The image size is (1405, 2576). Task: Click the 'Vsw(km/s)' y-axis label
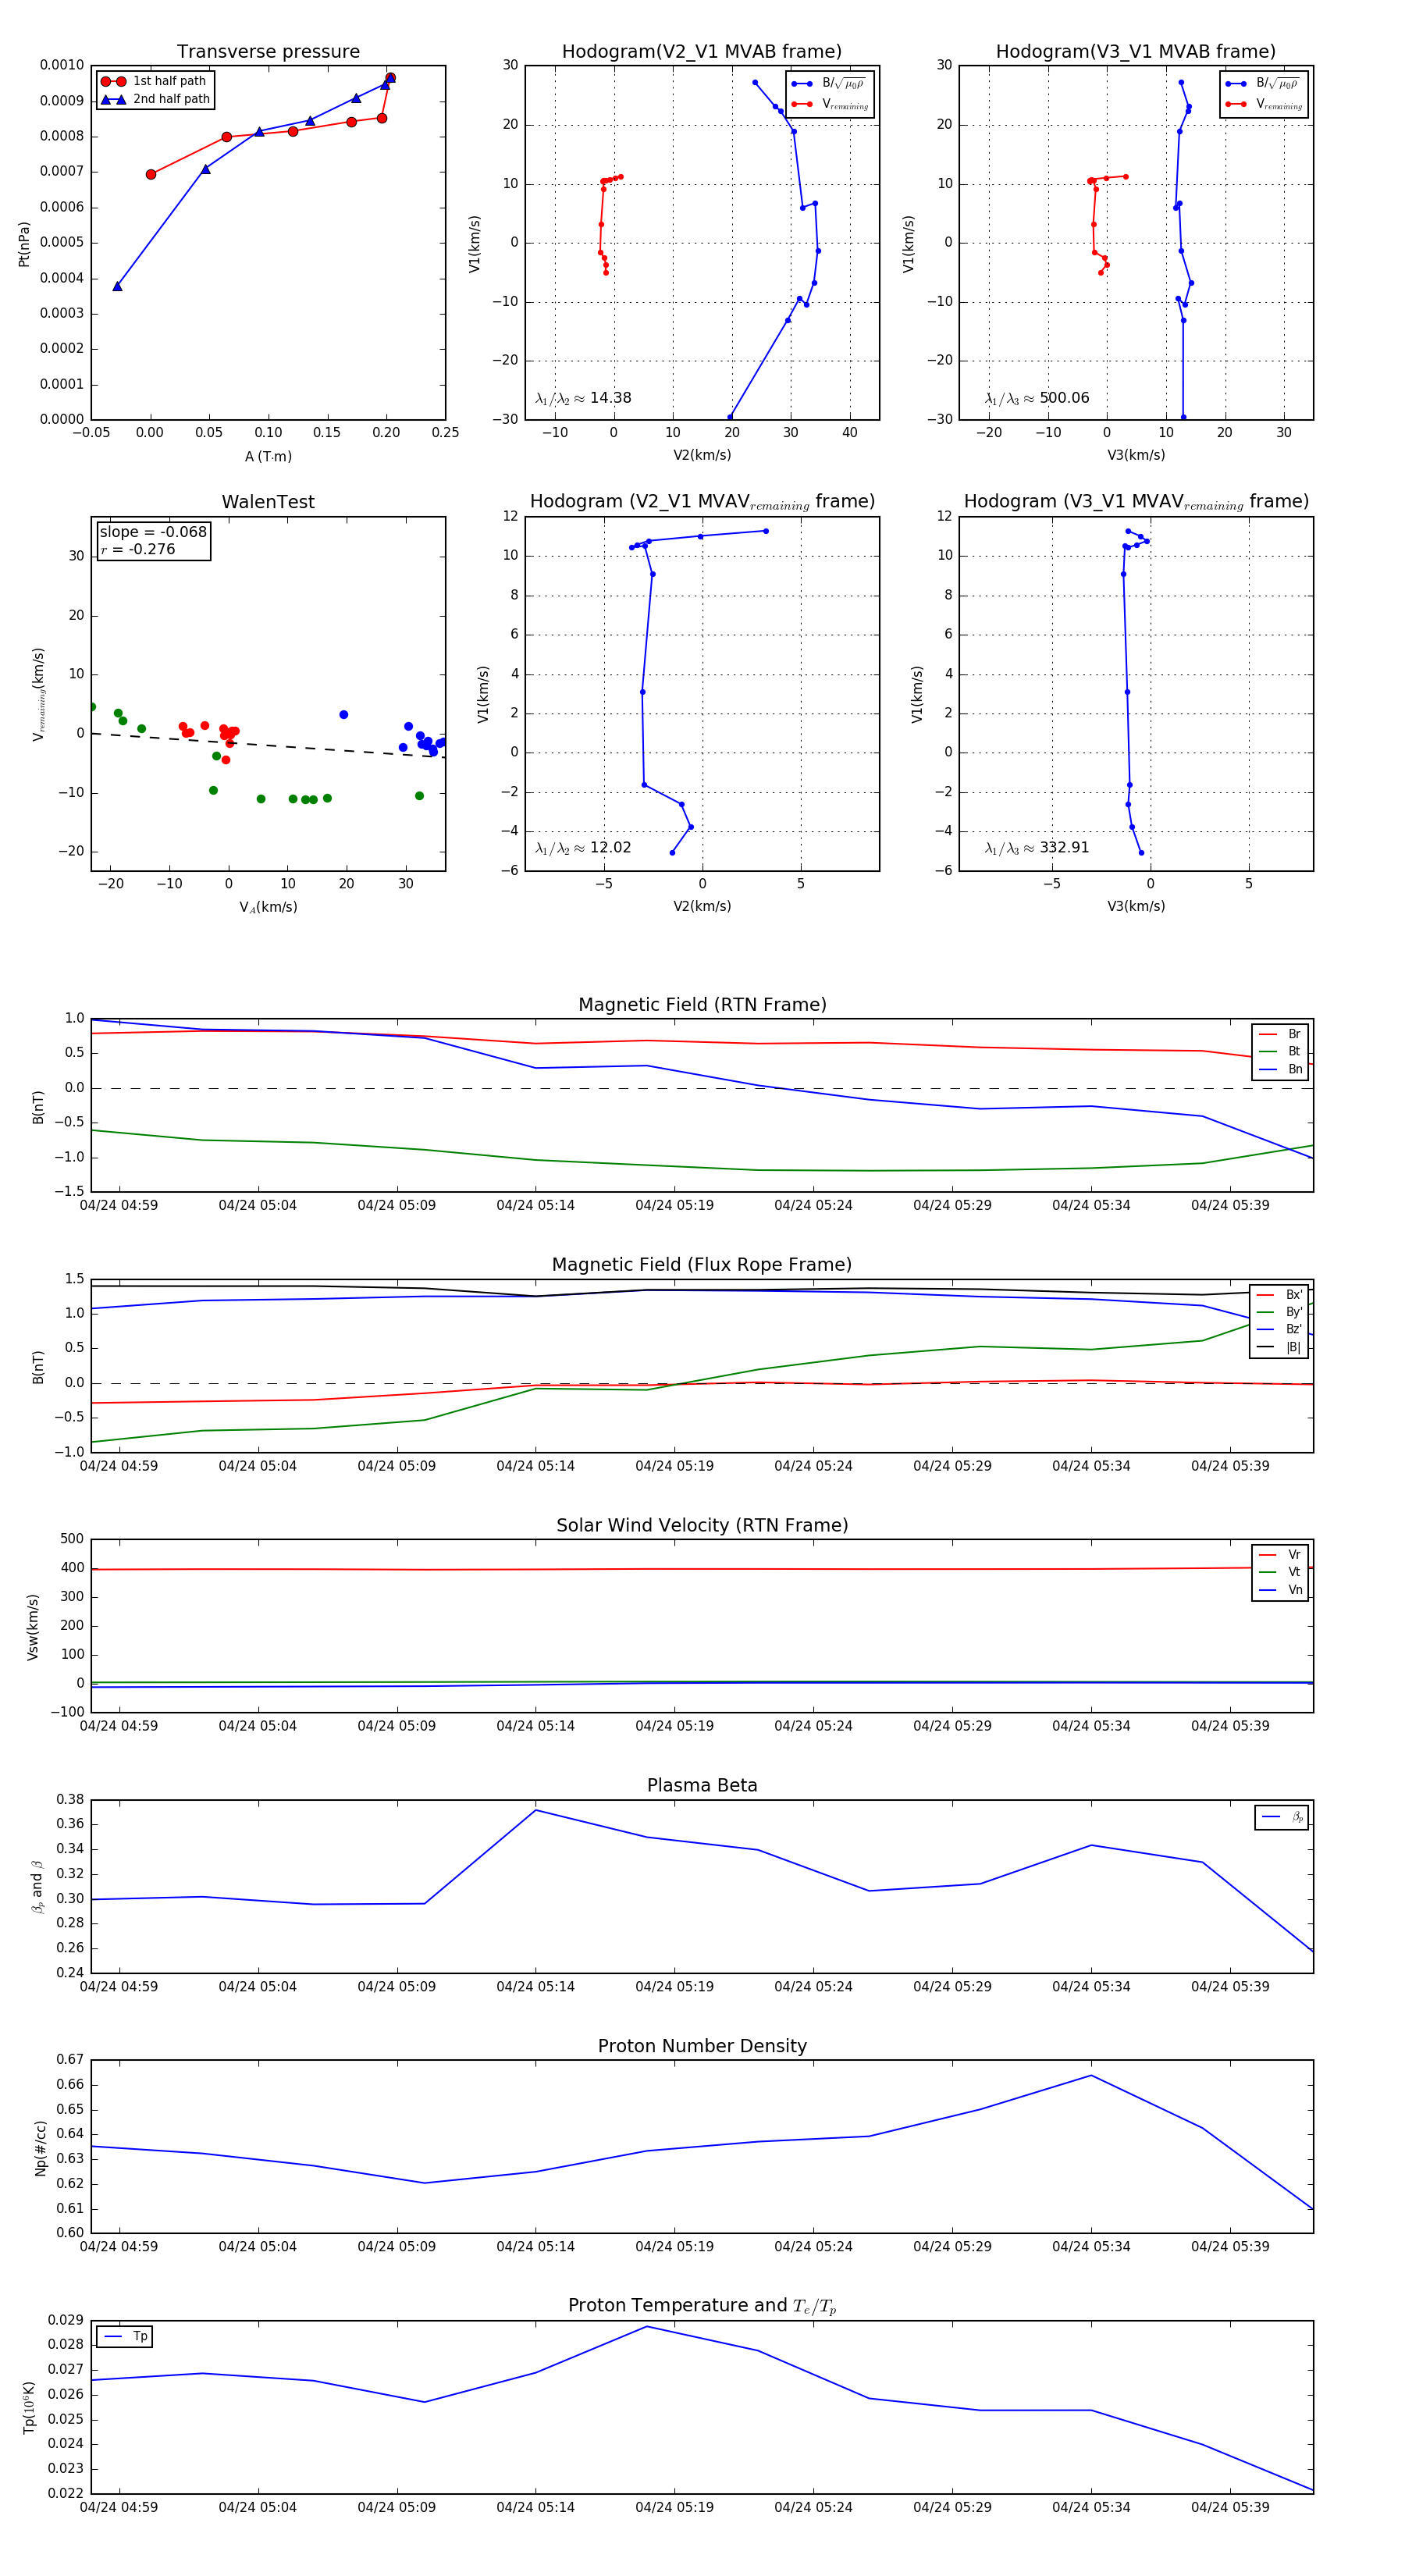pos(33,1627)
